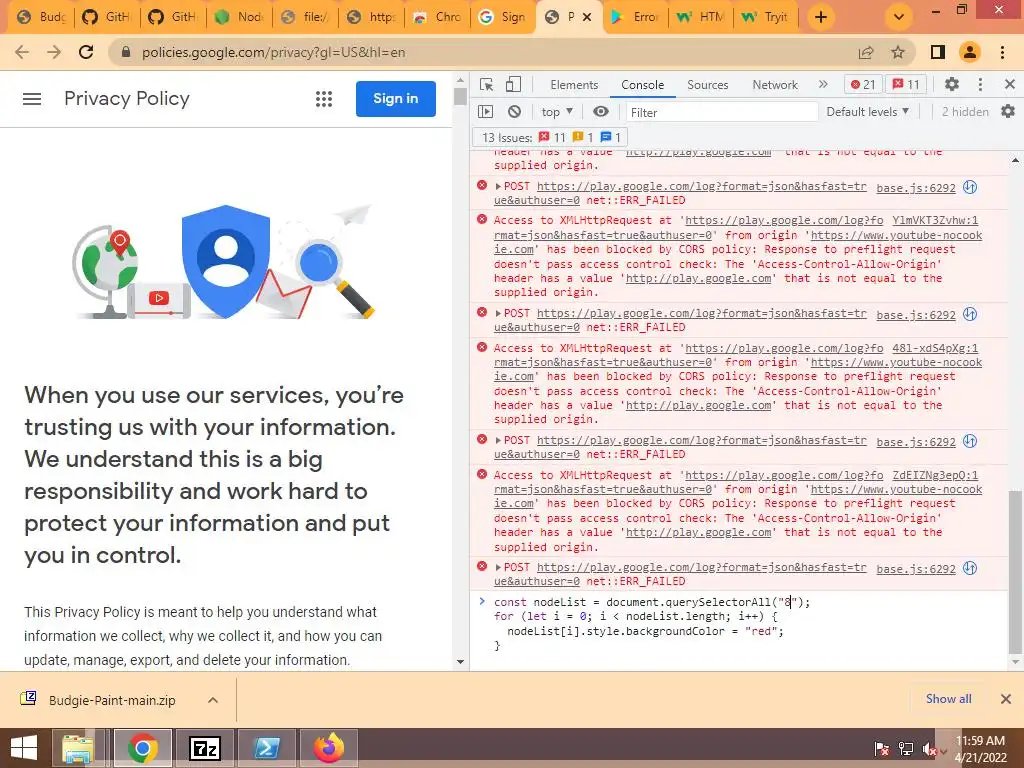This screenshot has width=1024, height=768.
Task: Open Firefox from the taskbar
Action: [328, 748]
